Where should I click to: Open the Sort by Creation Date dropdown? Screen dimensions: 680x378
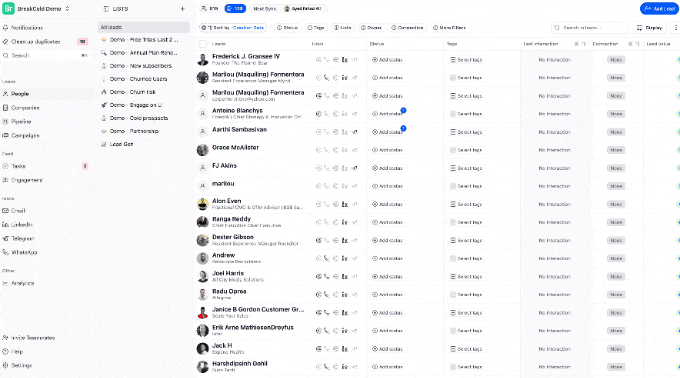(x=233, y=28)
